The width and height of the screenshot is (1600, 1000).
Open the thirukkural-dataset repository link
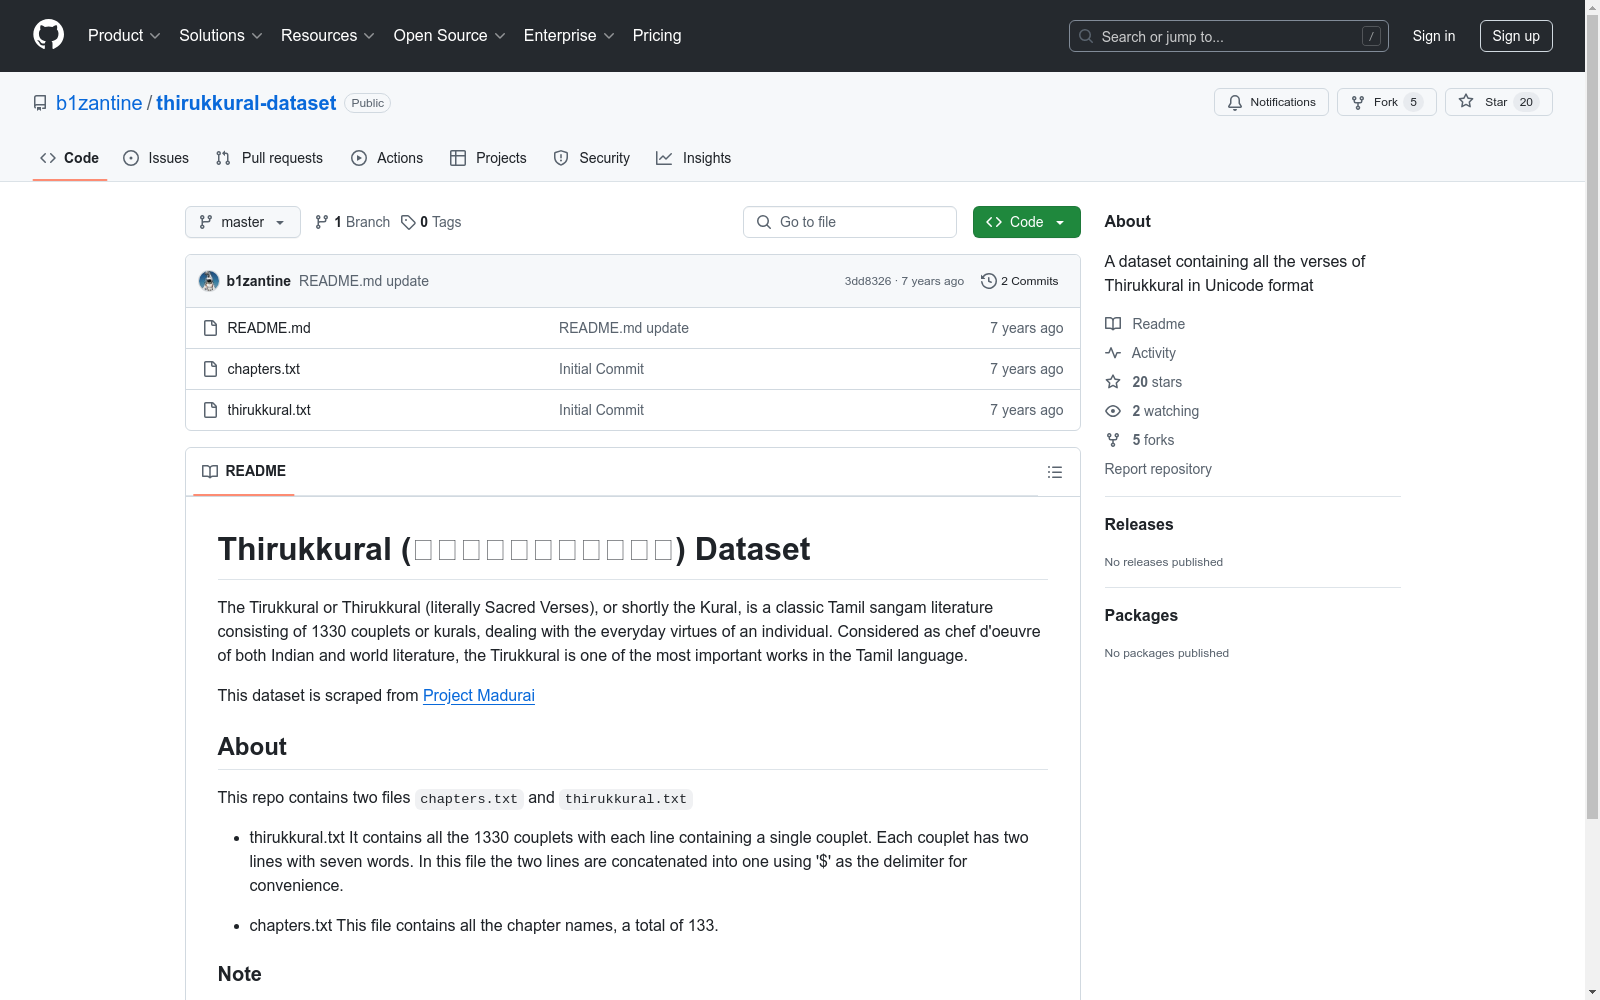tap(246, 103)
